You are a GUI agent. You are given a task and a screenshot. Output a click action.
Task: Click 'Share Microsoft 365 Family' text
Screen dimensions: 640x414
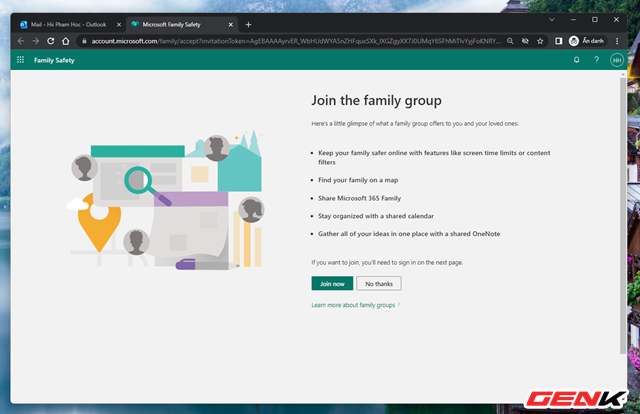tap(360, 198)
